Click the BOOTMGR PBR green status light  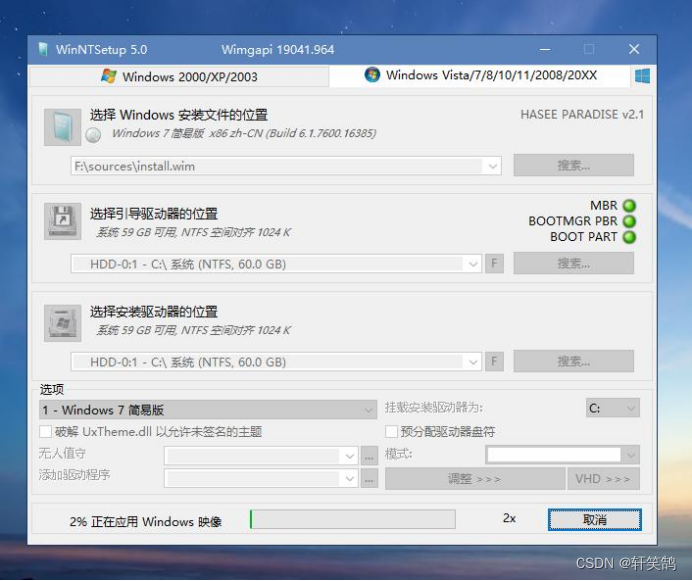pos(629,221)
